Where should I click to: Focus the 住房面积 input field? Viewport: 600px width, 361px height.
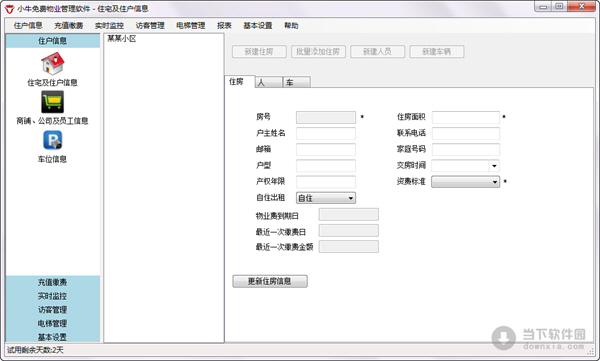[465, 117]
